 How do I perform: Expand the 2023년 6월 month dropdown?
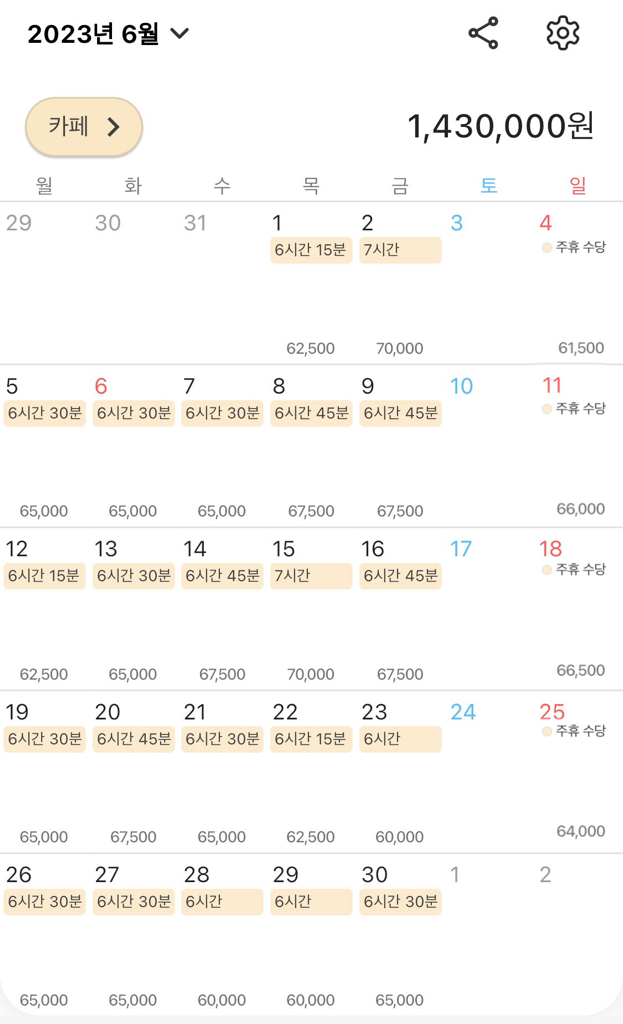tap(108, 34)
